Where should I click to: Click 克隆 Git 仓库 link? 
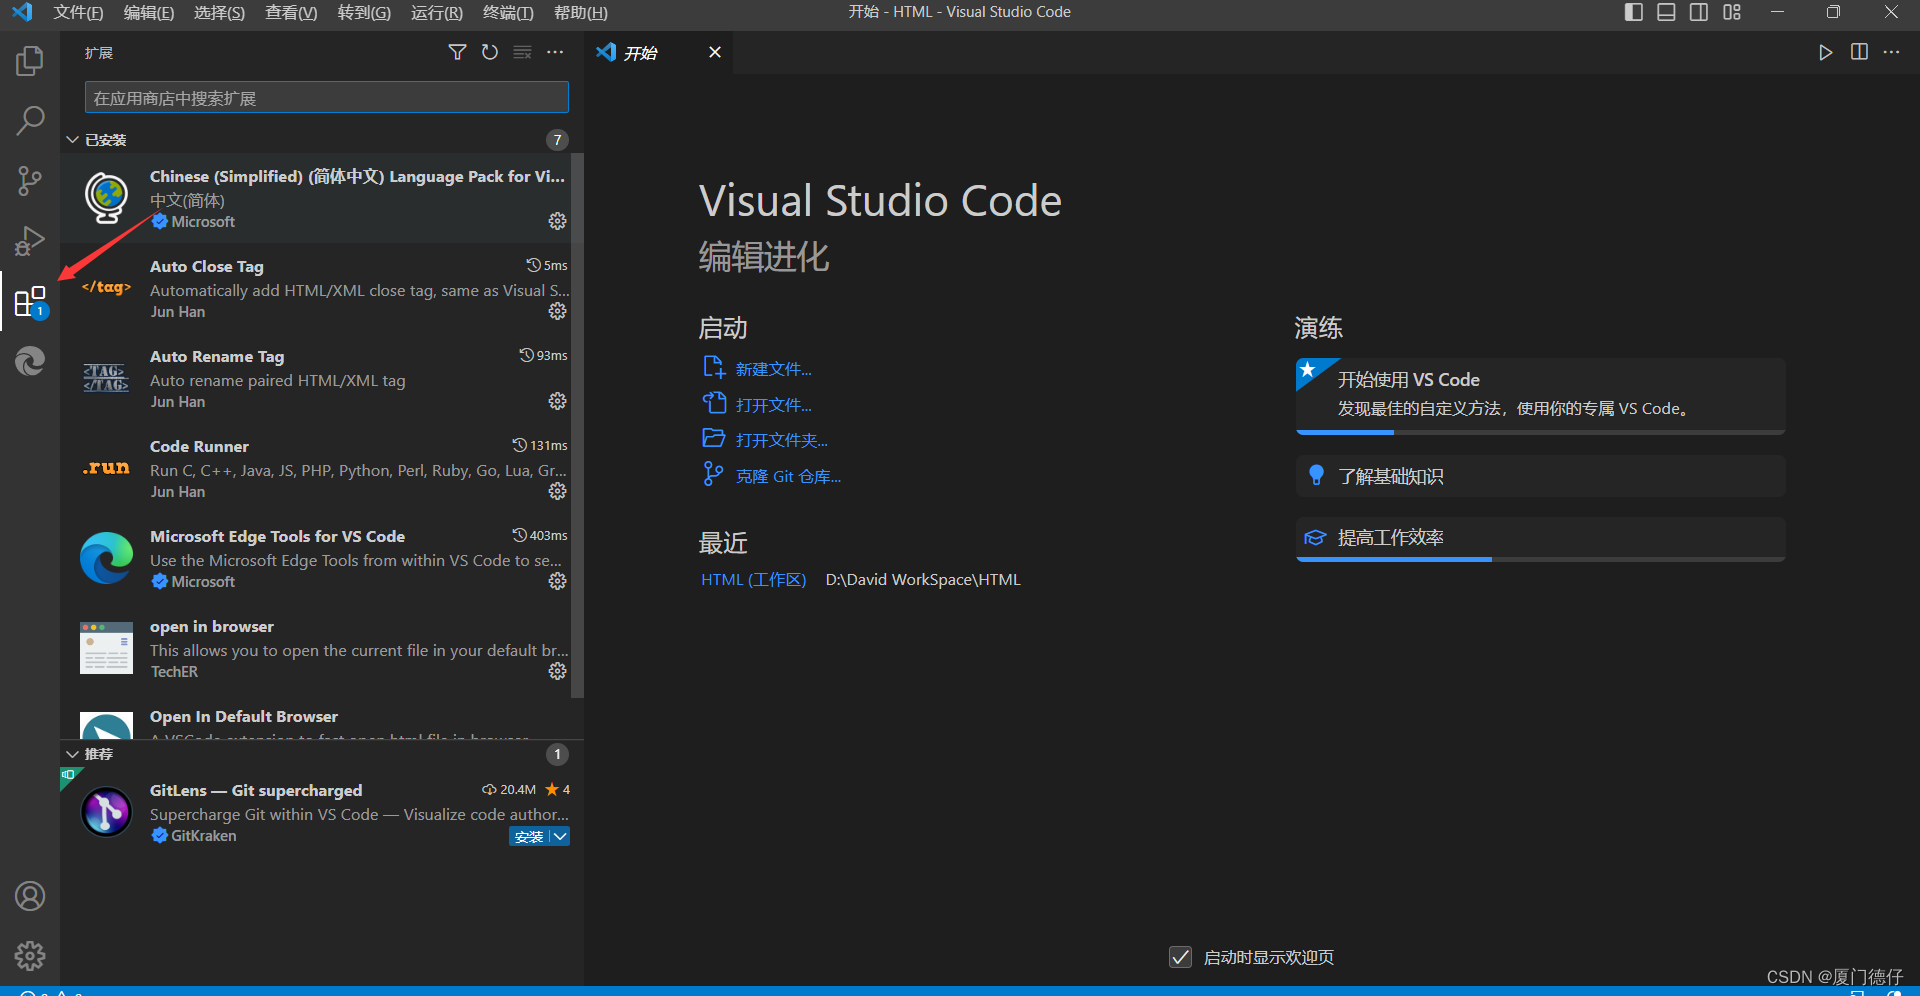pyautogui.click(x=788, y=476)
